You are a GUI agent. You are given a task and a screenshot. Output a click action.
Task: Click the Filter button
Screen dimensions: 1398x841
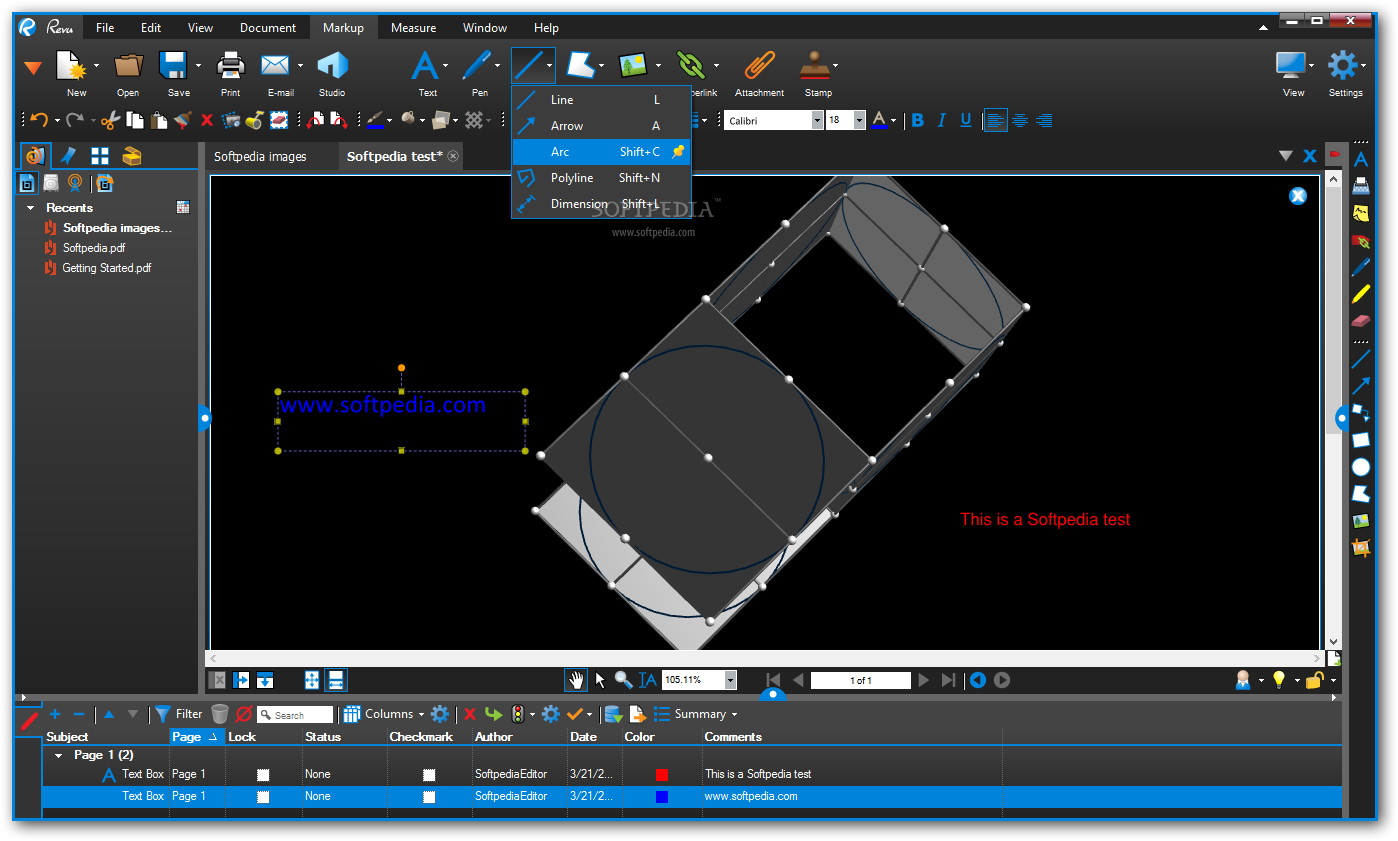coord(178,714)
